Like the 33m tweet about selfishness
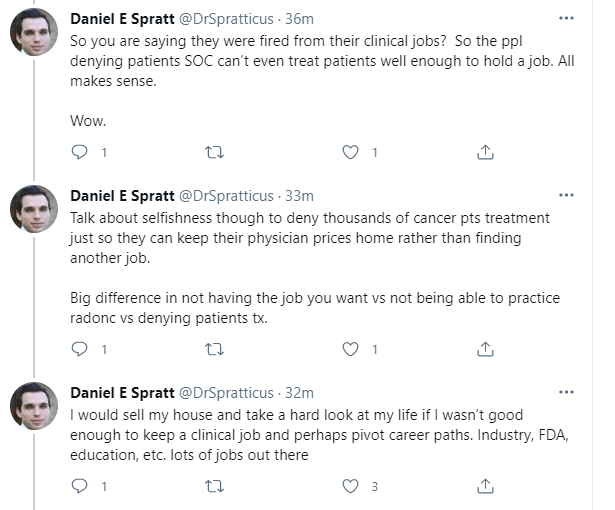615x510 pixels. pyautogui.click(x=351, y=349)
